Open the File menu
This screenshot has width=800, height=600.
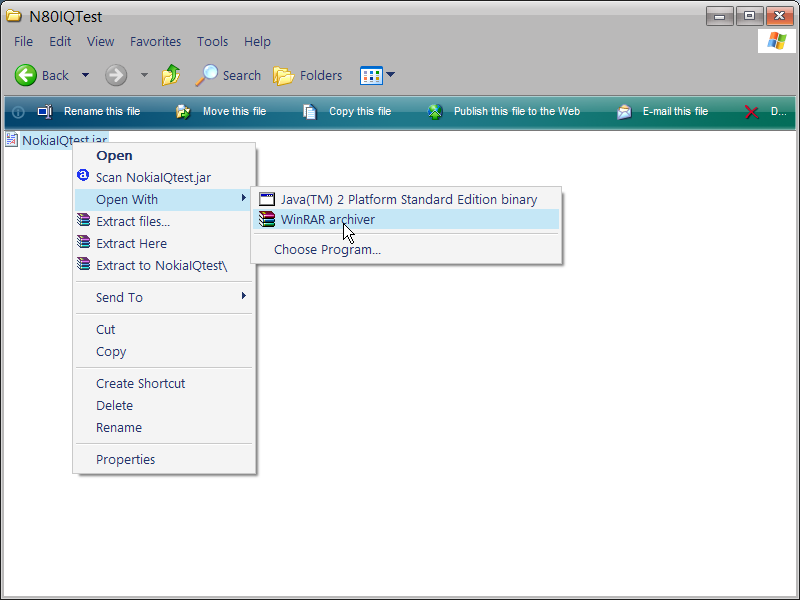click(x=23, y=41)
